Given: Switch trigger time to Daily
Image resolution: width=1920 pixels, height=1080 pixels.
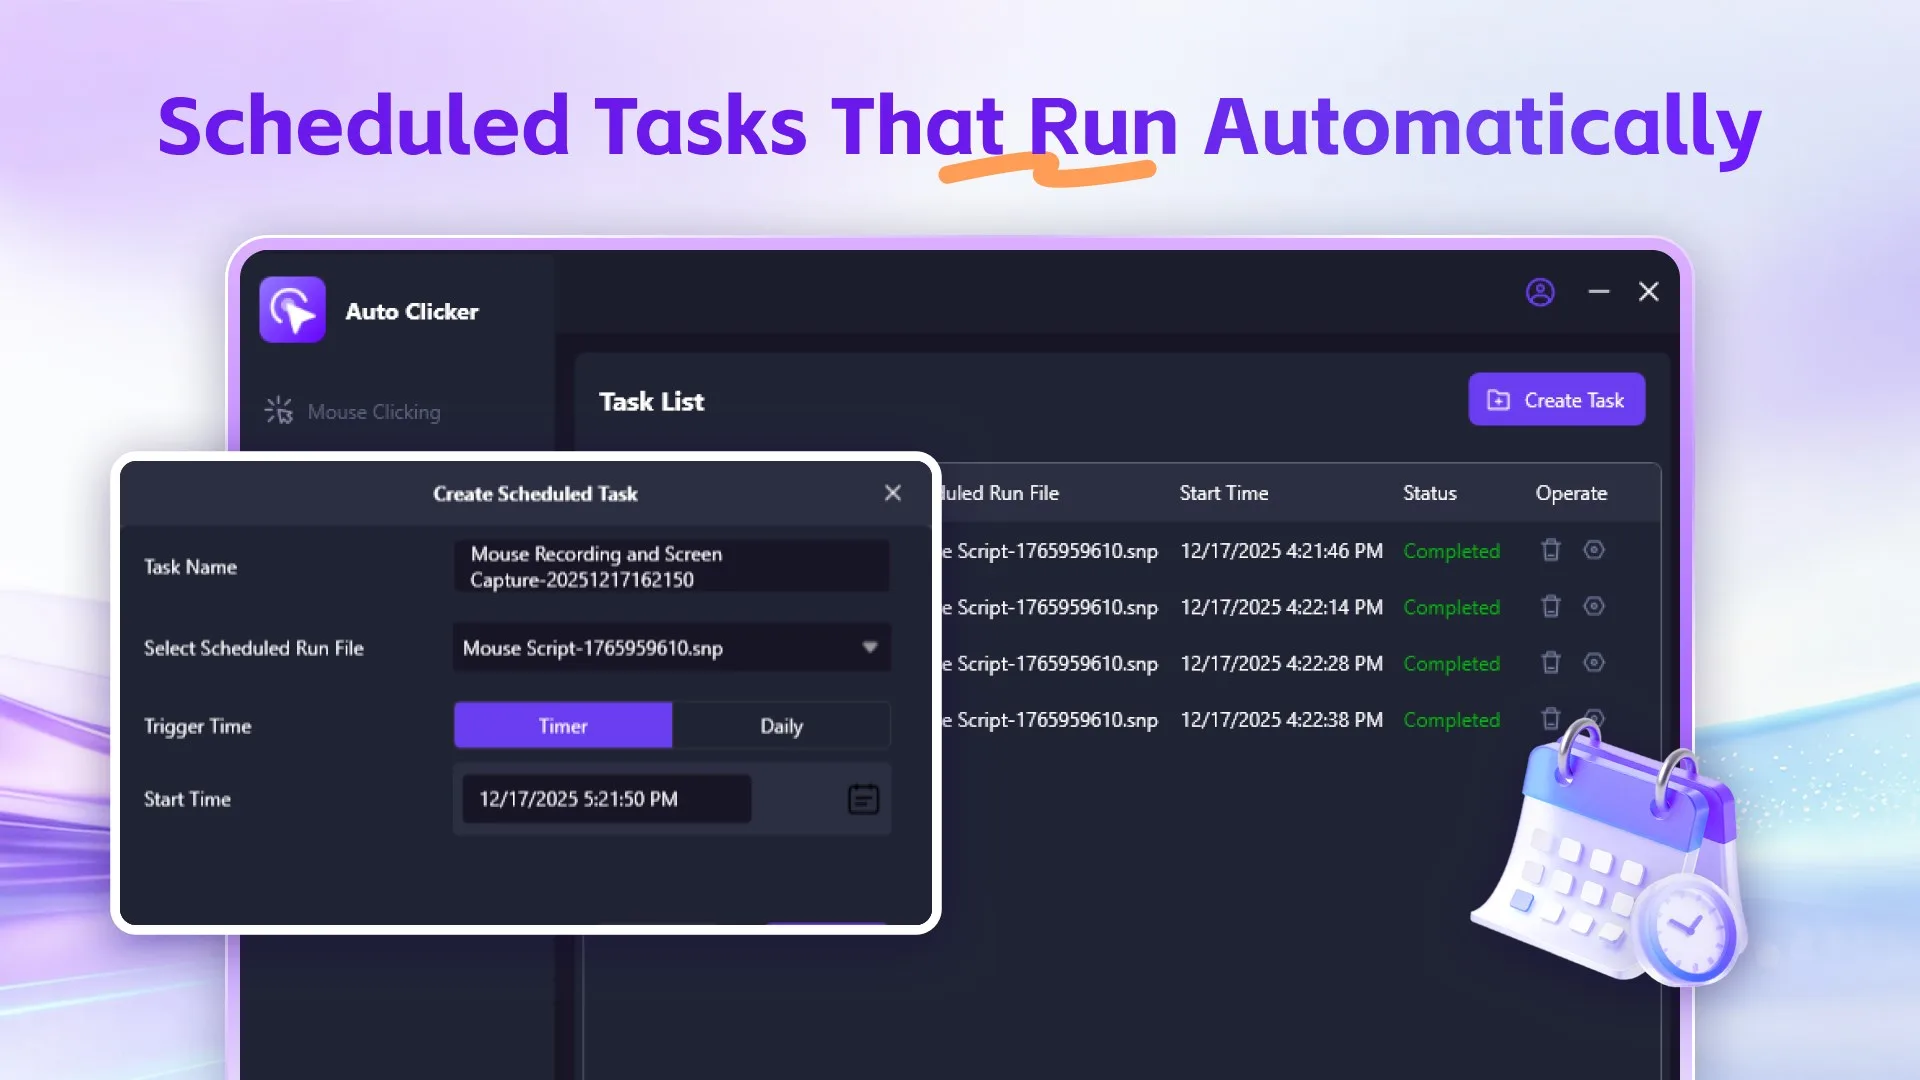Looking at the screenshot, I should (781, 726).
